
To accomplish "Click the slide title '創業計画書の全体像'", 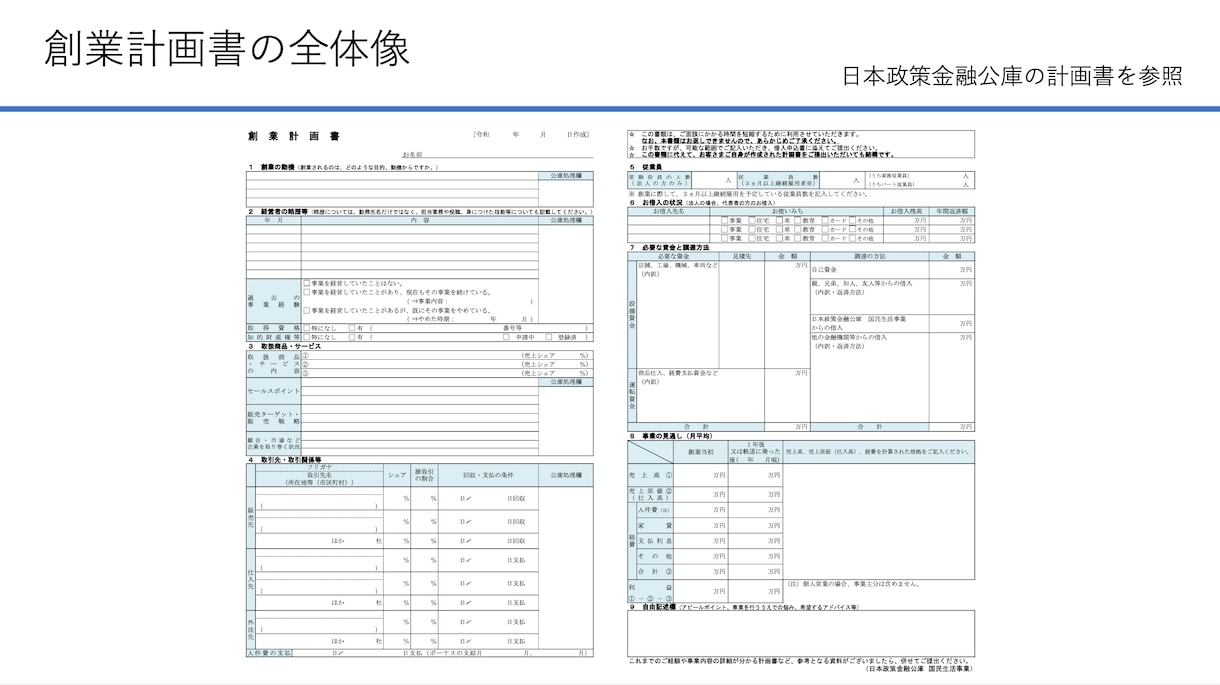I will point(227,48).
